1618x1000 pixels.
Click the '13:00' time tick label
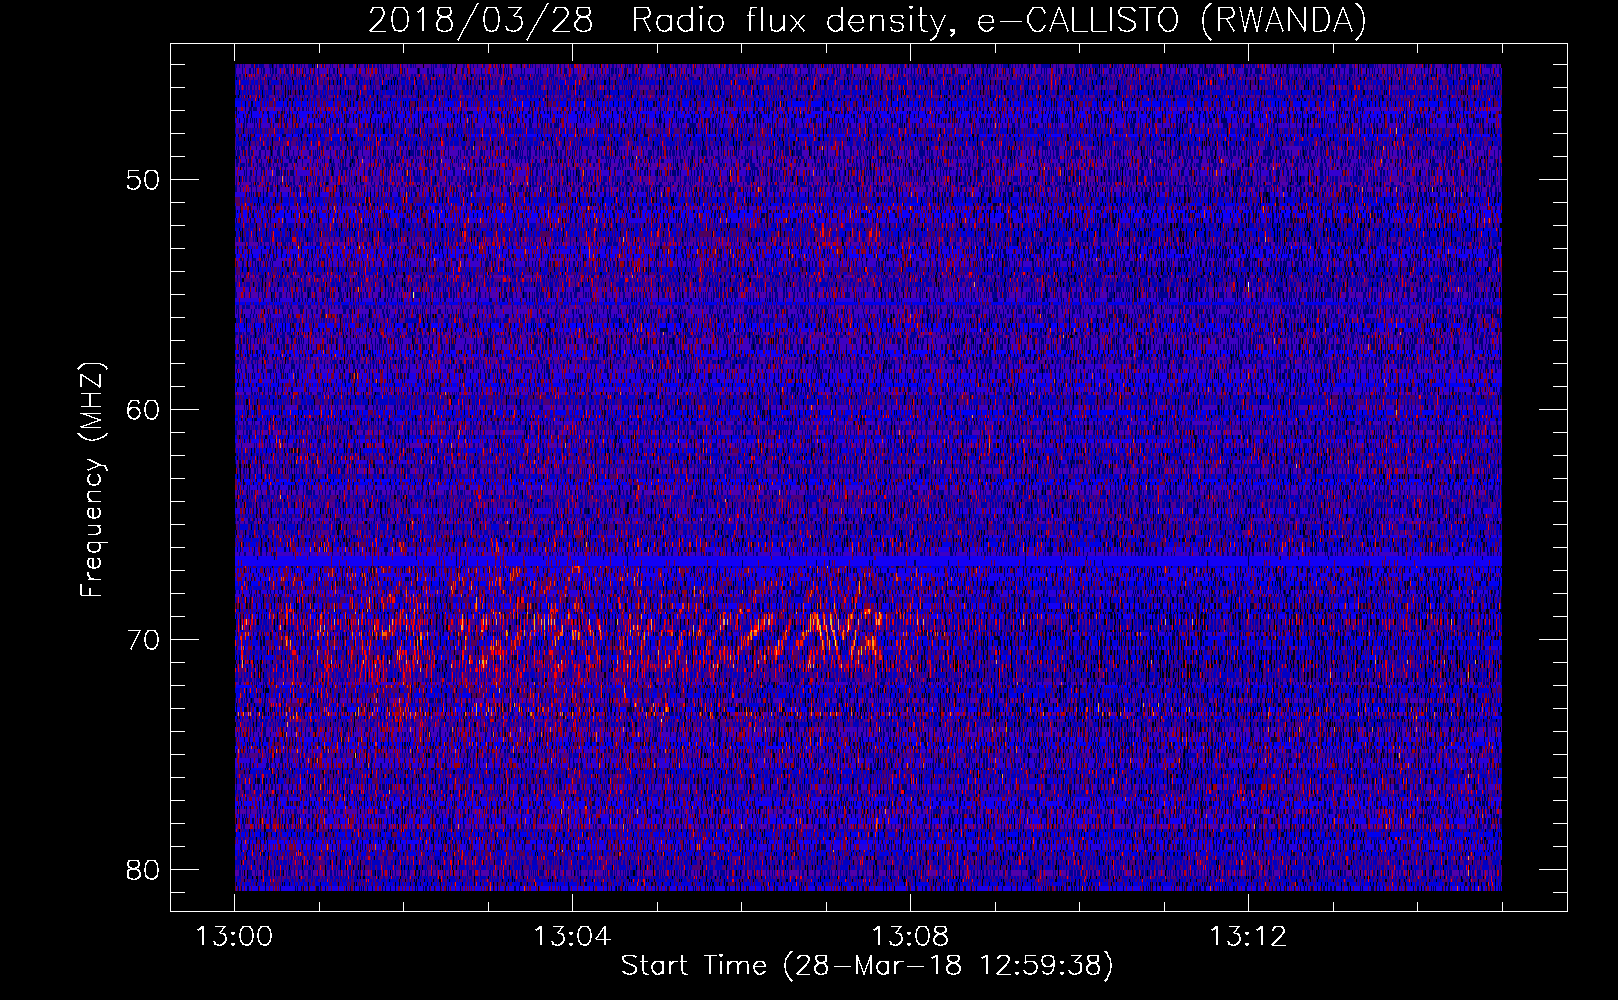(235, 937)
